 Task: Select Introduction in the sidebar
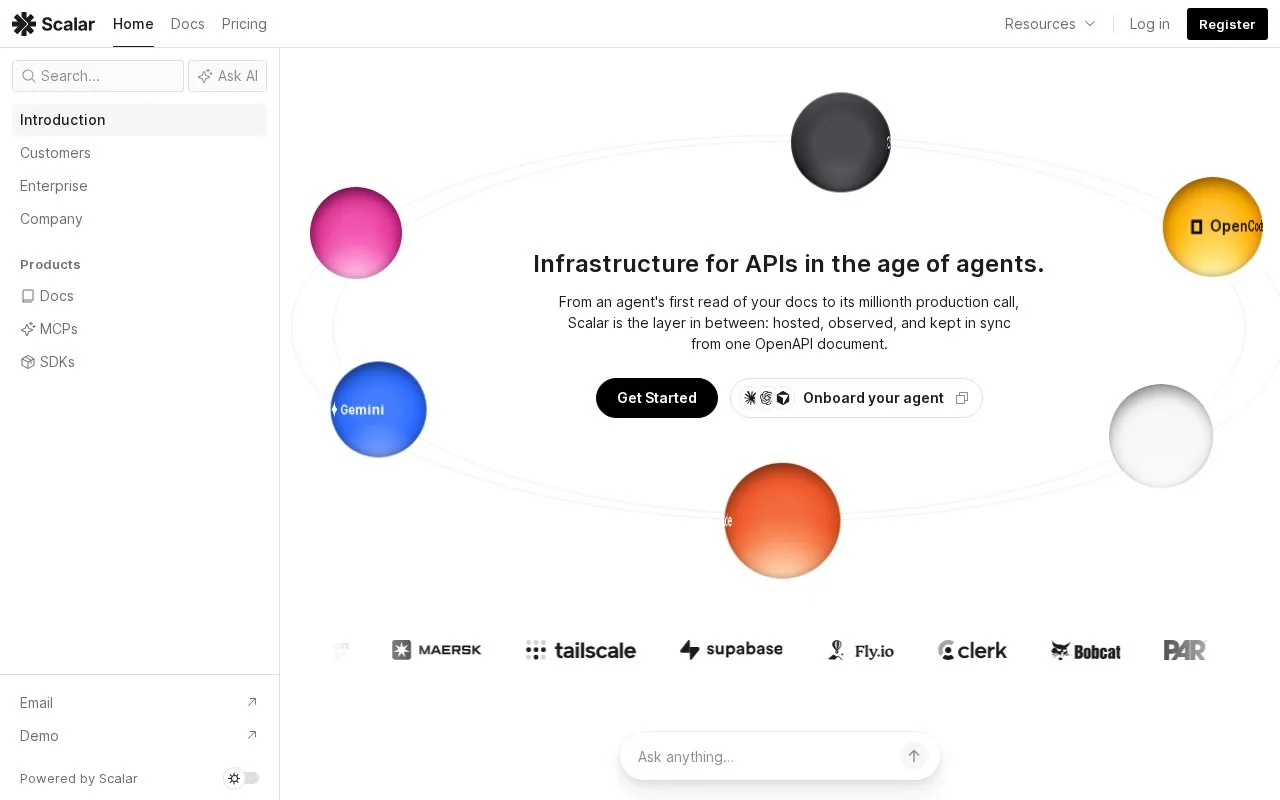139,120
